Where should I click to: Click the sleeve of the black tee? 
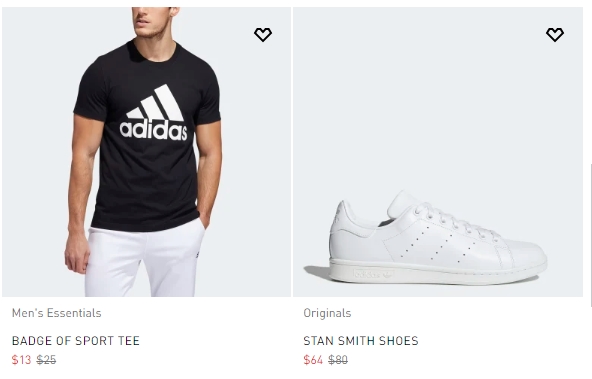pyautogui.click(x=89, y=89)
